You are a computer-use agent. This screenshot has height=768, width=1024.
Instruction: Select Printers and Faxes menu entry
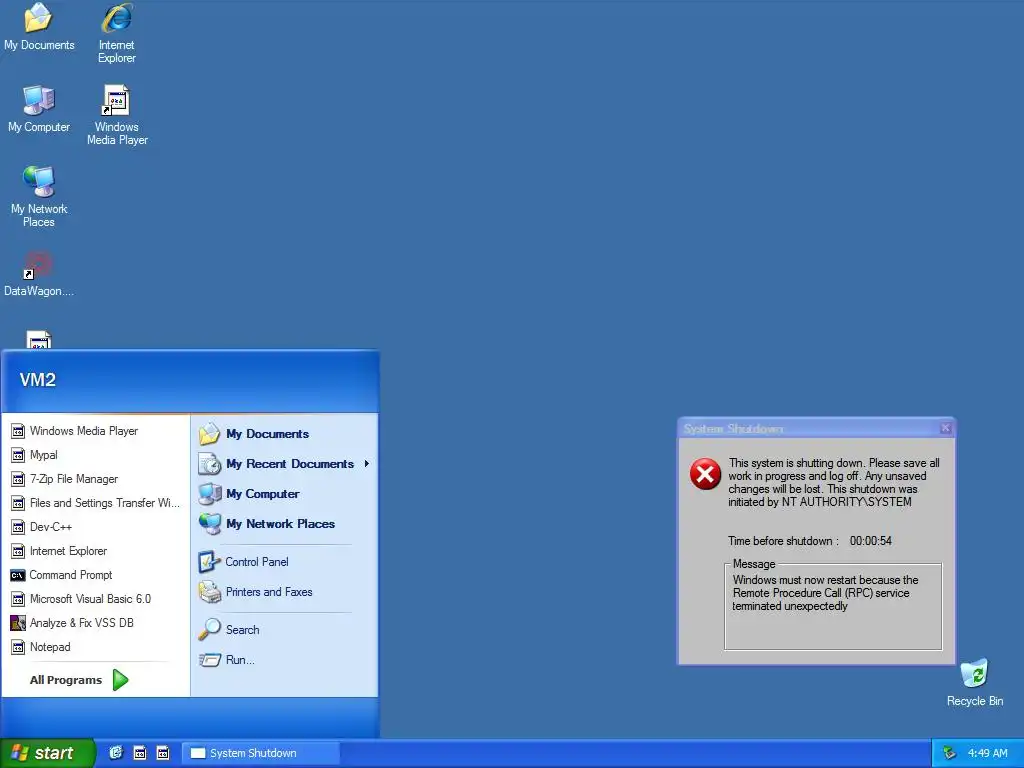pyautogui.click(x=284, y=592)
